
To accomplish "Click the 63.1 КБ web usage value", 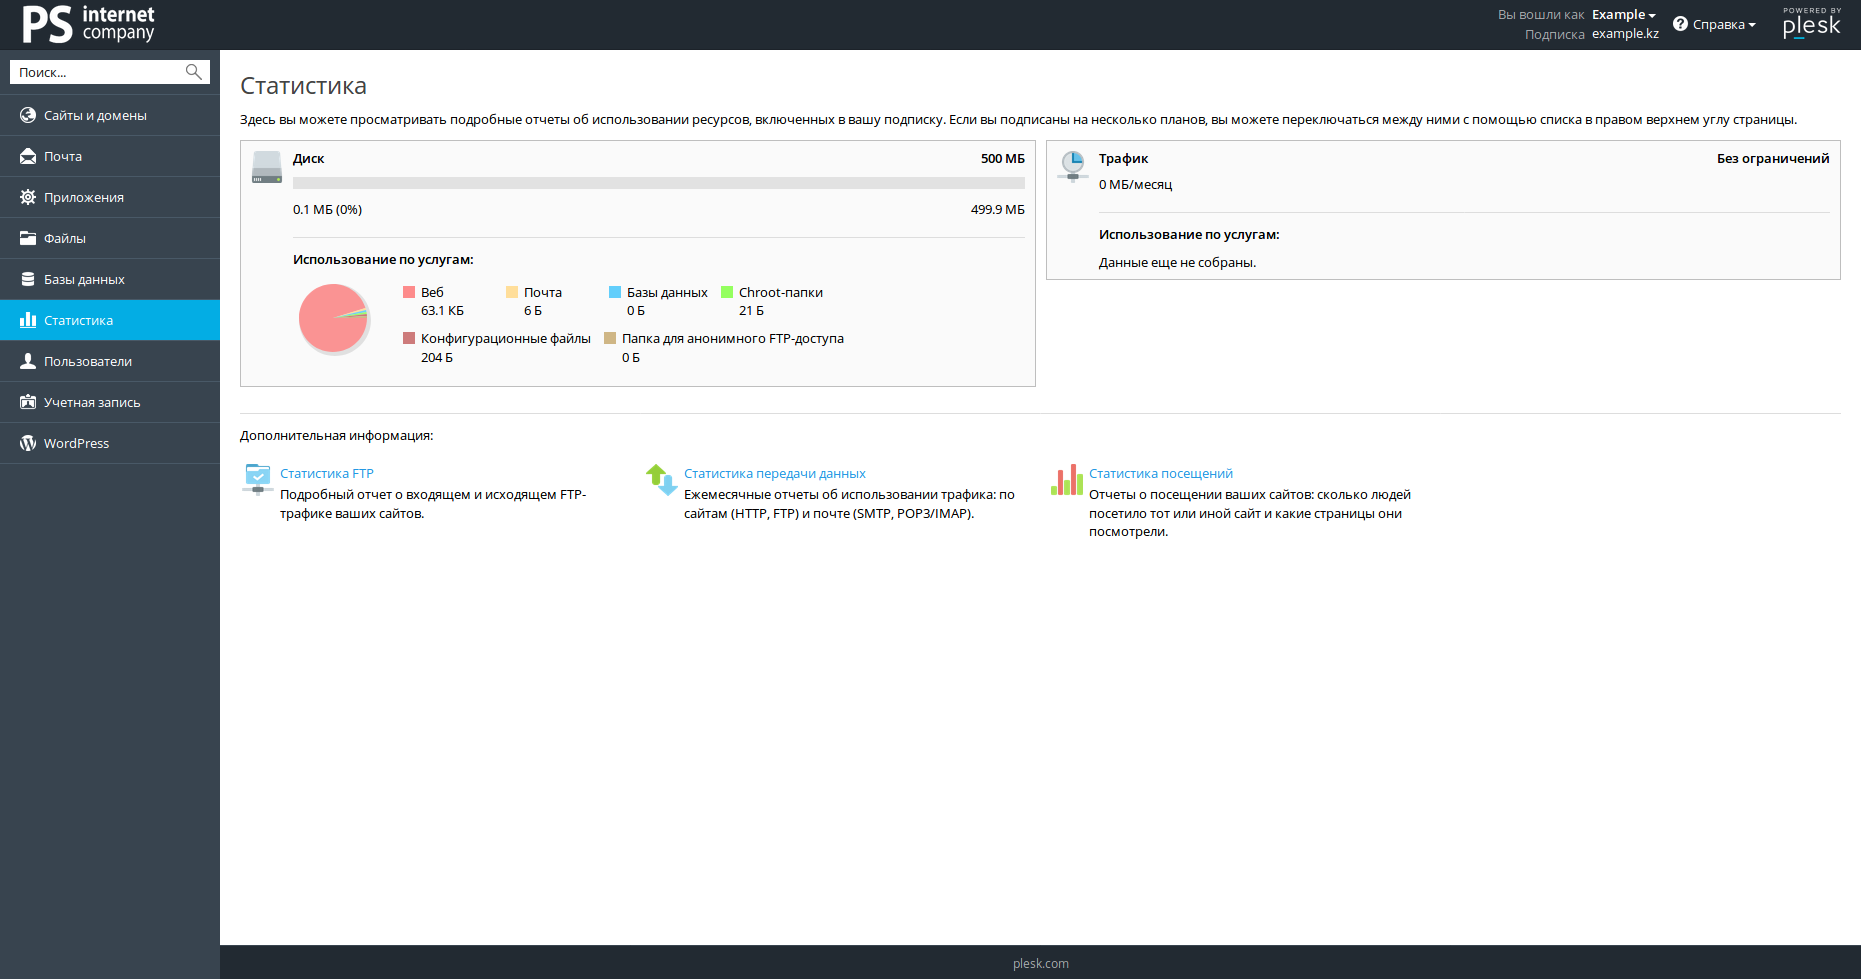I will point(442,311).
